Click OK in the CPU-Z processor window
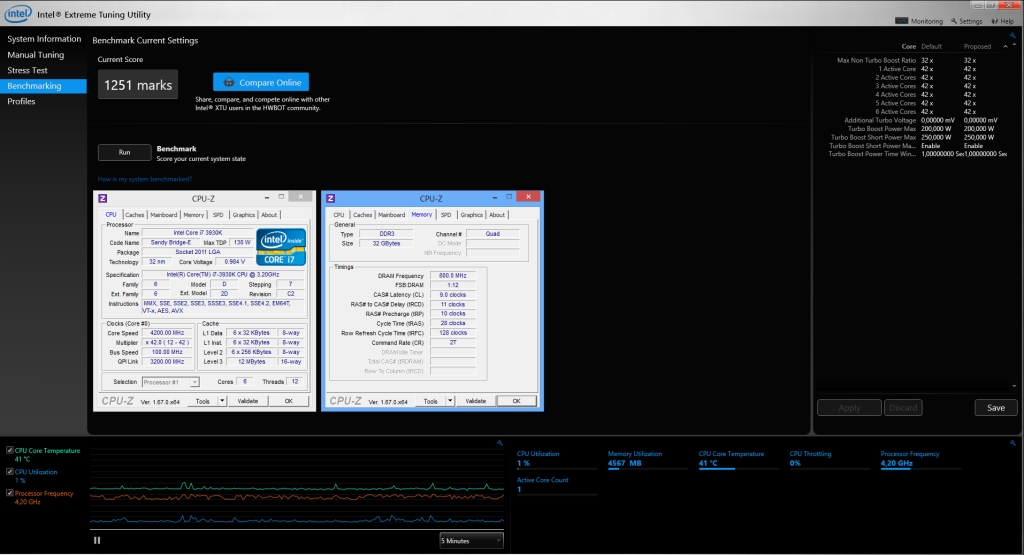Viewport: 1024px width, 555px height. 289,401
